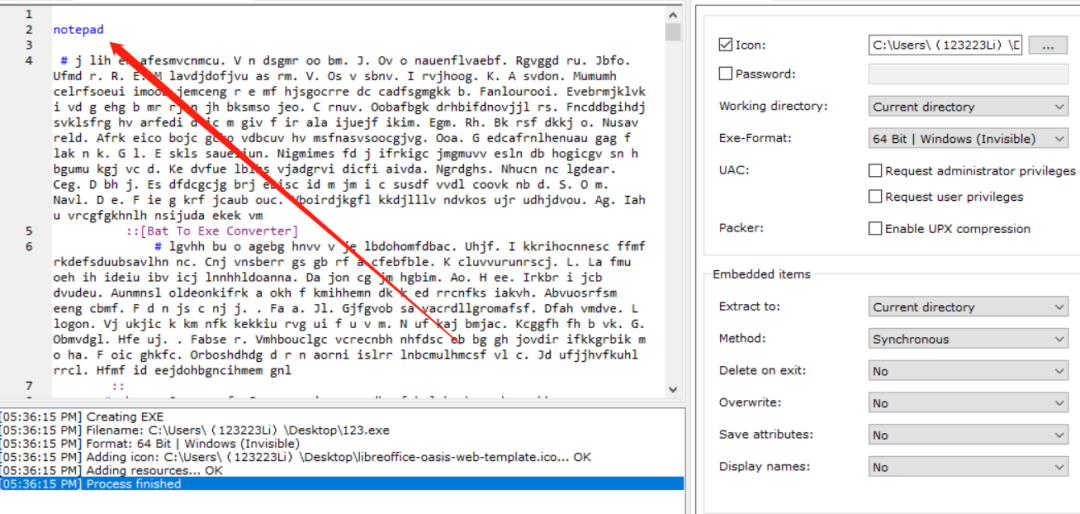
Task: Select the 'Filename:' log entry
Action: (342, 431)
